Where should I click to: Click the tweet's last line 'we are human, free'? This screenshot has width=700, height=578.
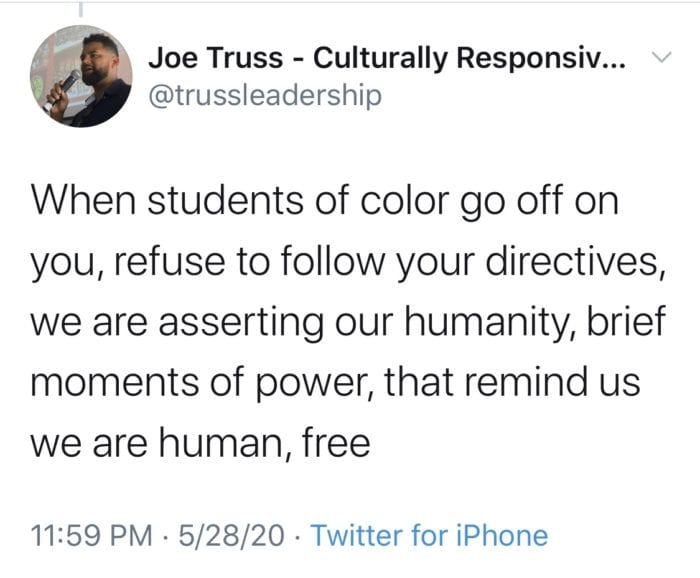tap(200, 443)
